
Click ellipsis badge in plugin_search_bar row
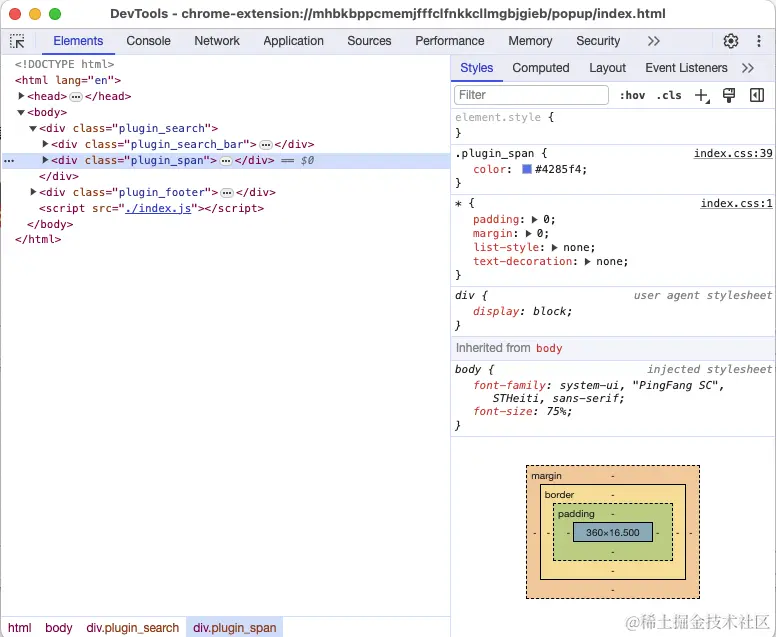point(266,145)
